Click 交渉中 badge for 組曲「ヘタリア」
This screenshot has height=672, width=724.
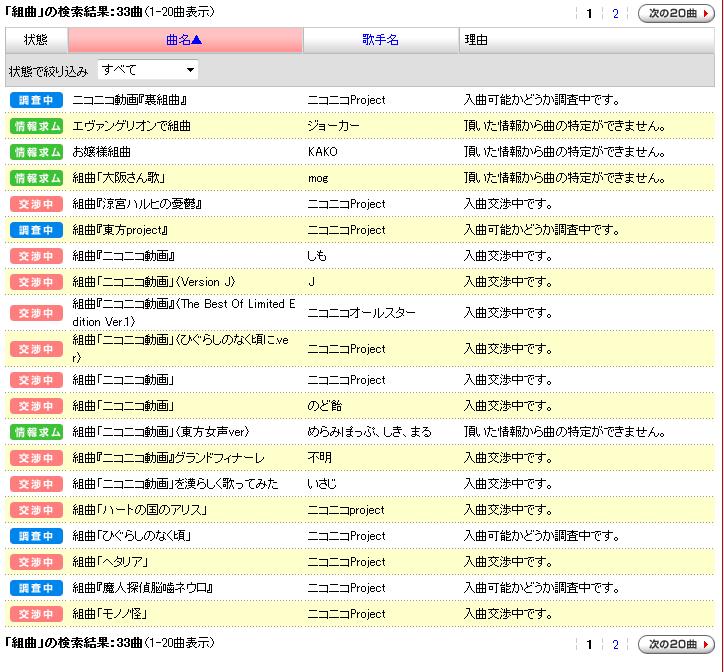(36, 562)
